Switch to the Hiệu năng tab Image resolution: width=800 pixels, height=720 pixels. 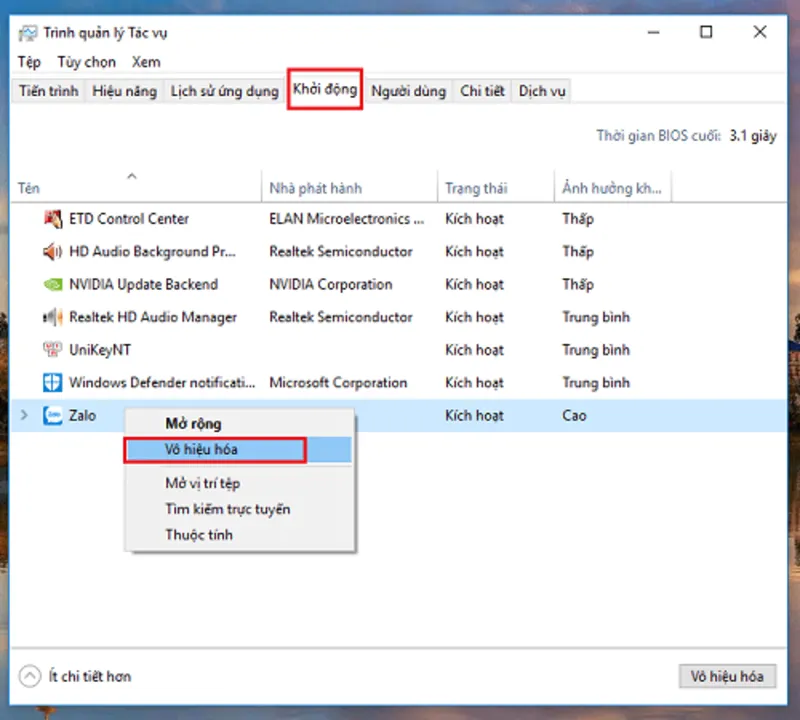tap(123, 91)
